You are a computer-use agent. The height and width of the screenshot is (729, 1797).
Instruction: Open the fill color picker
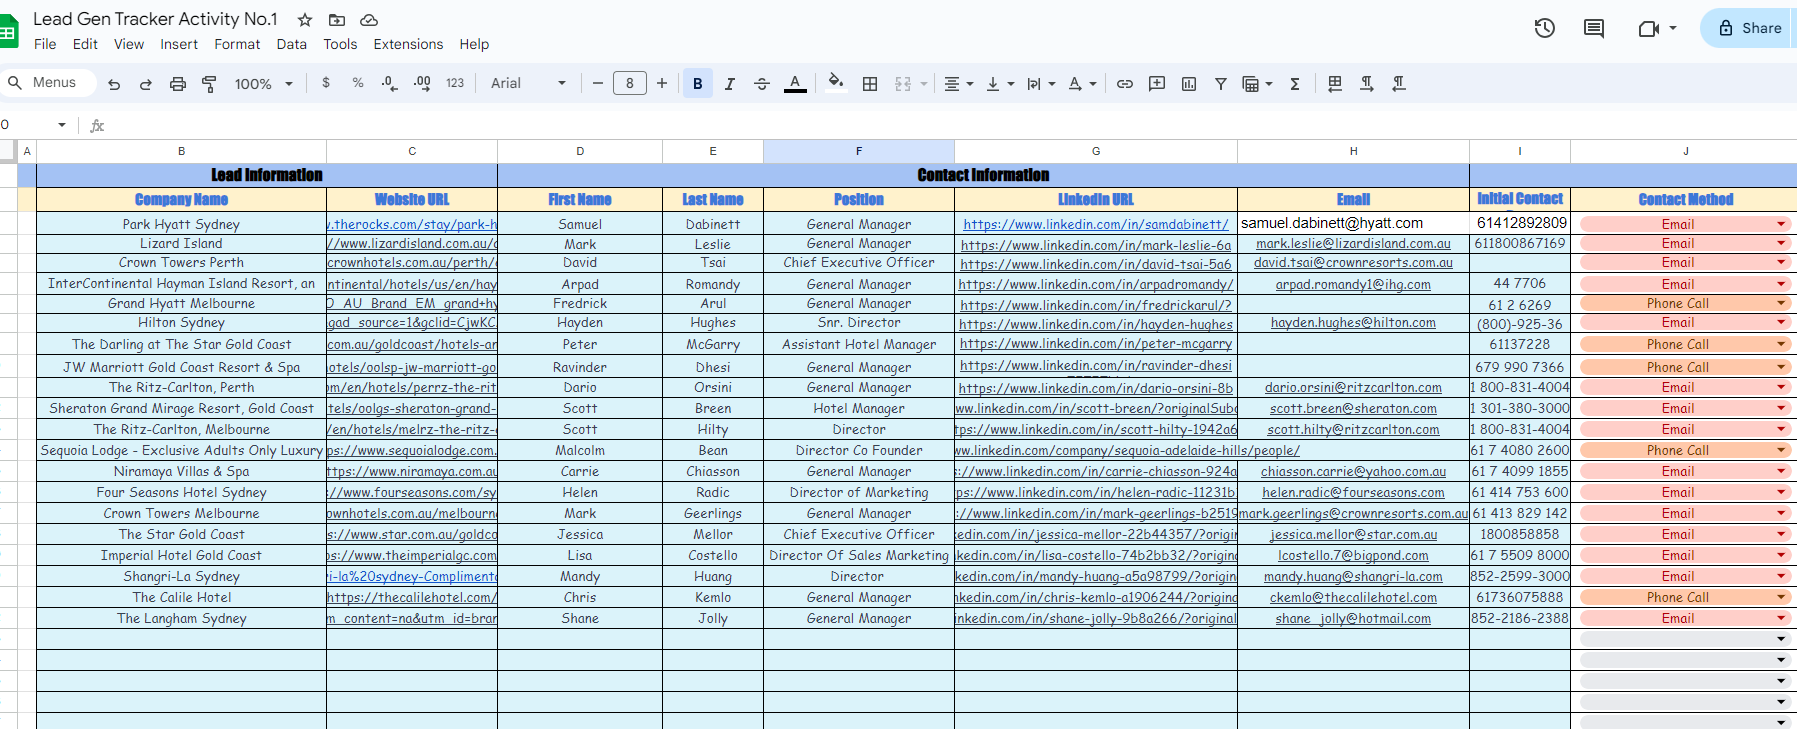[x=836, y=83]
